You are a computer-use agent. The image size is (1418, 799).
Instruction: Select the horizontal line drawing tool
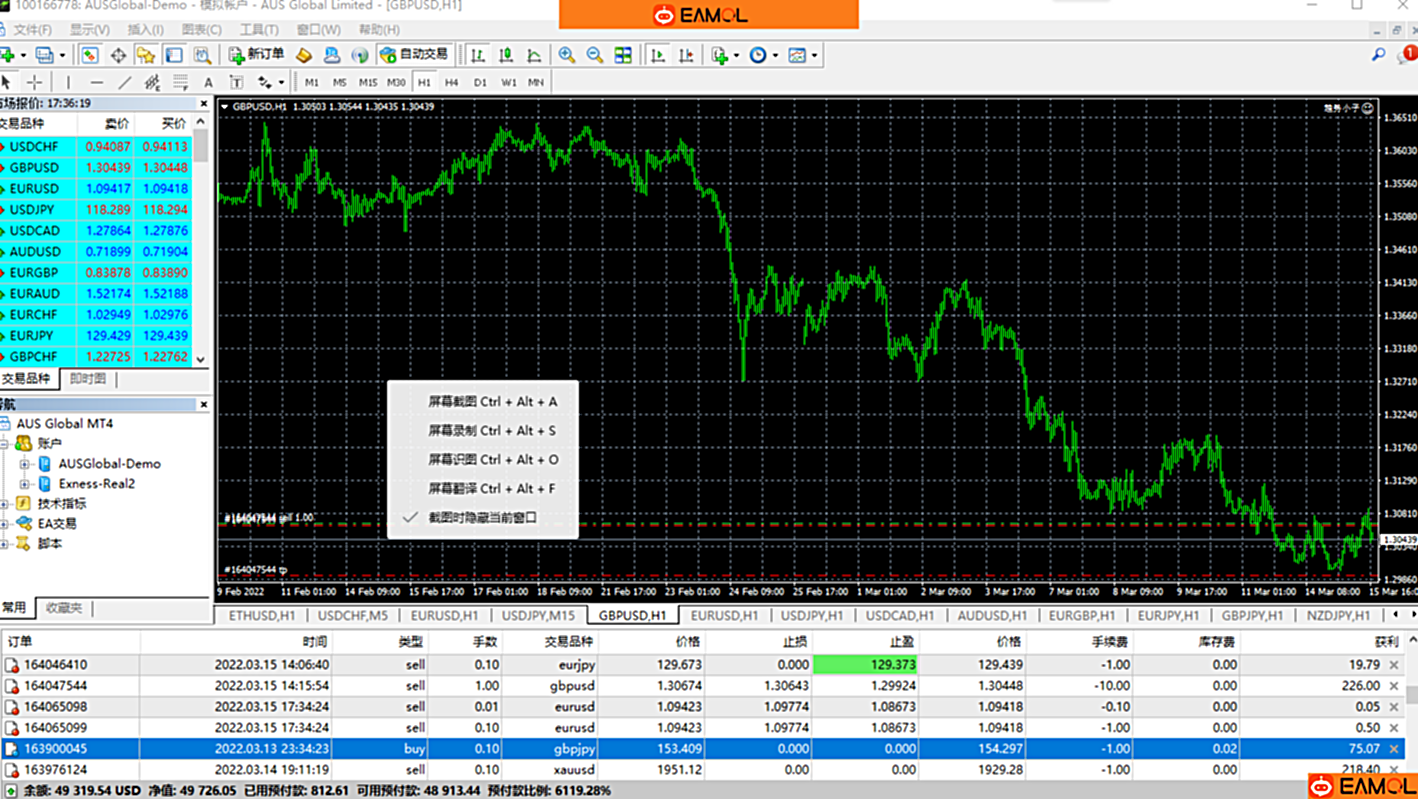click(x=96, y=82)
